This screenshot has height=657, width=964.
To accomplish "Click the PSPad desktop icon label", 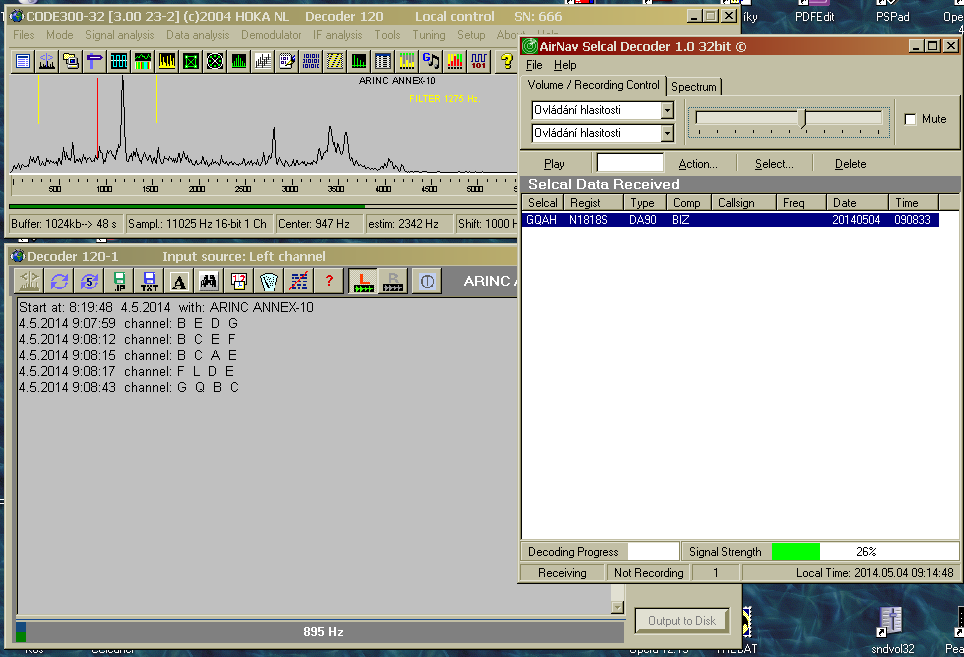I will pos(892,17).
